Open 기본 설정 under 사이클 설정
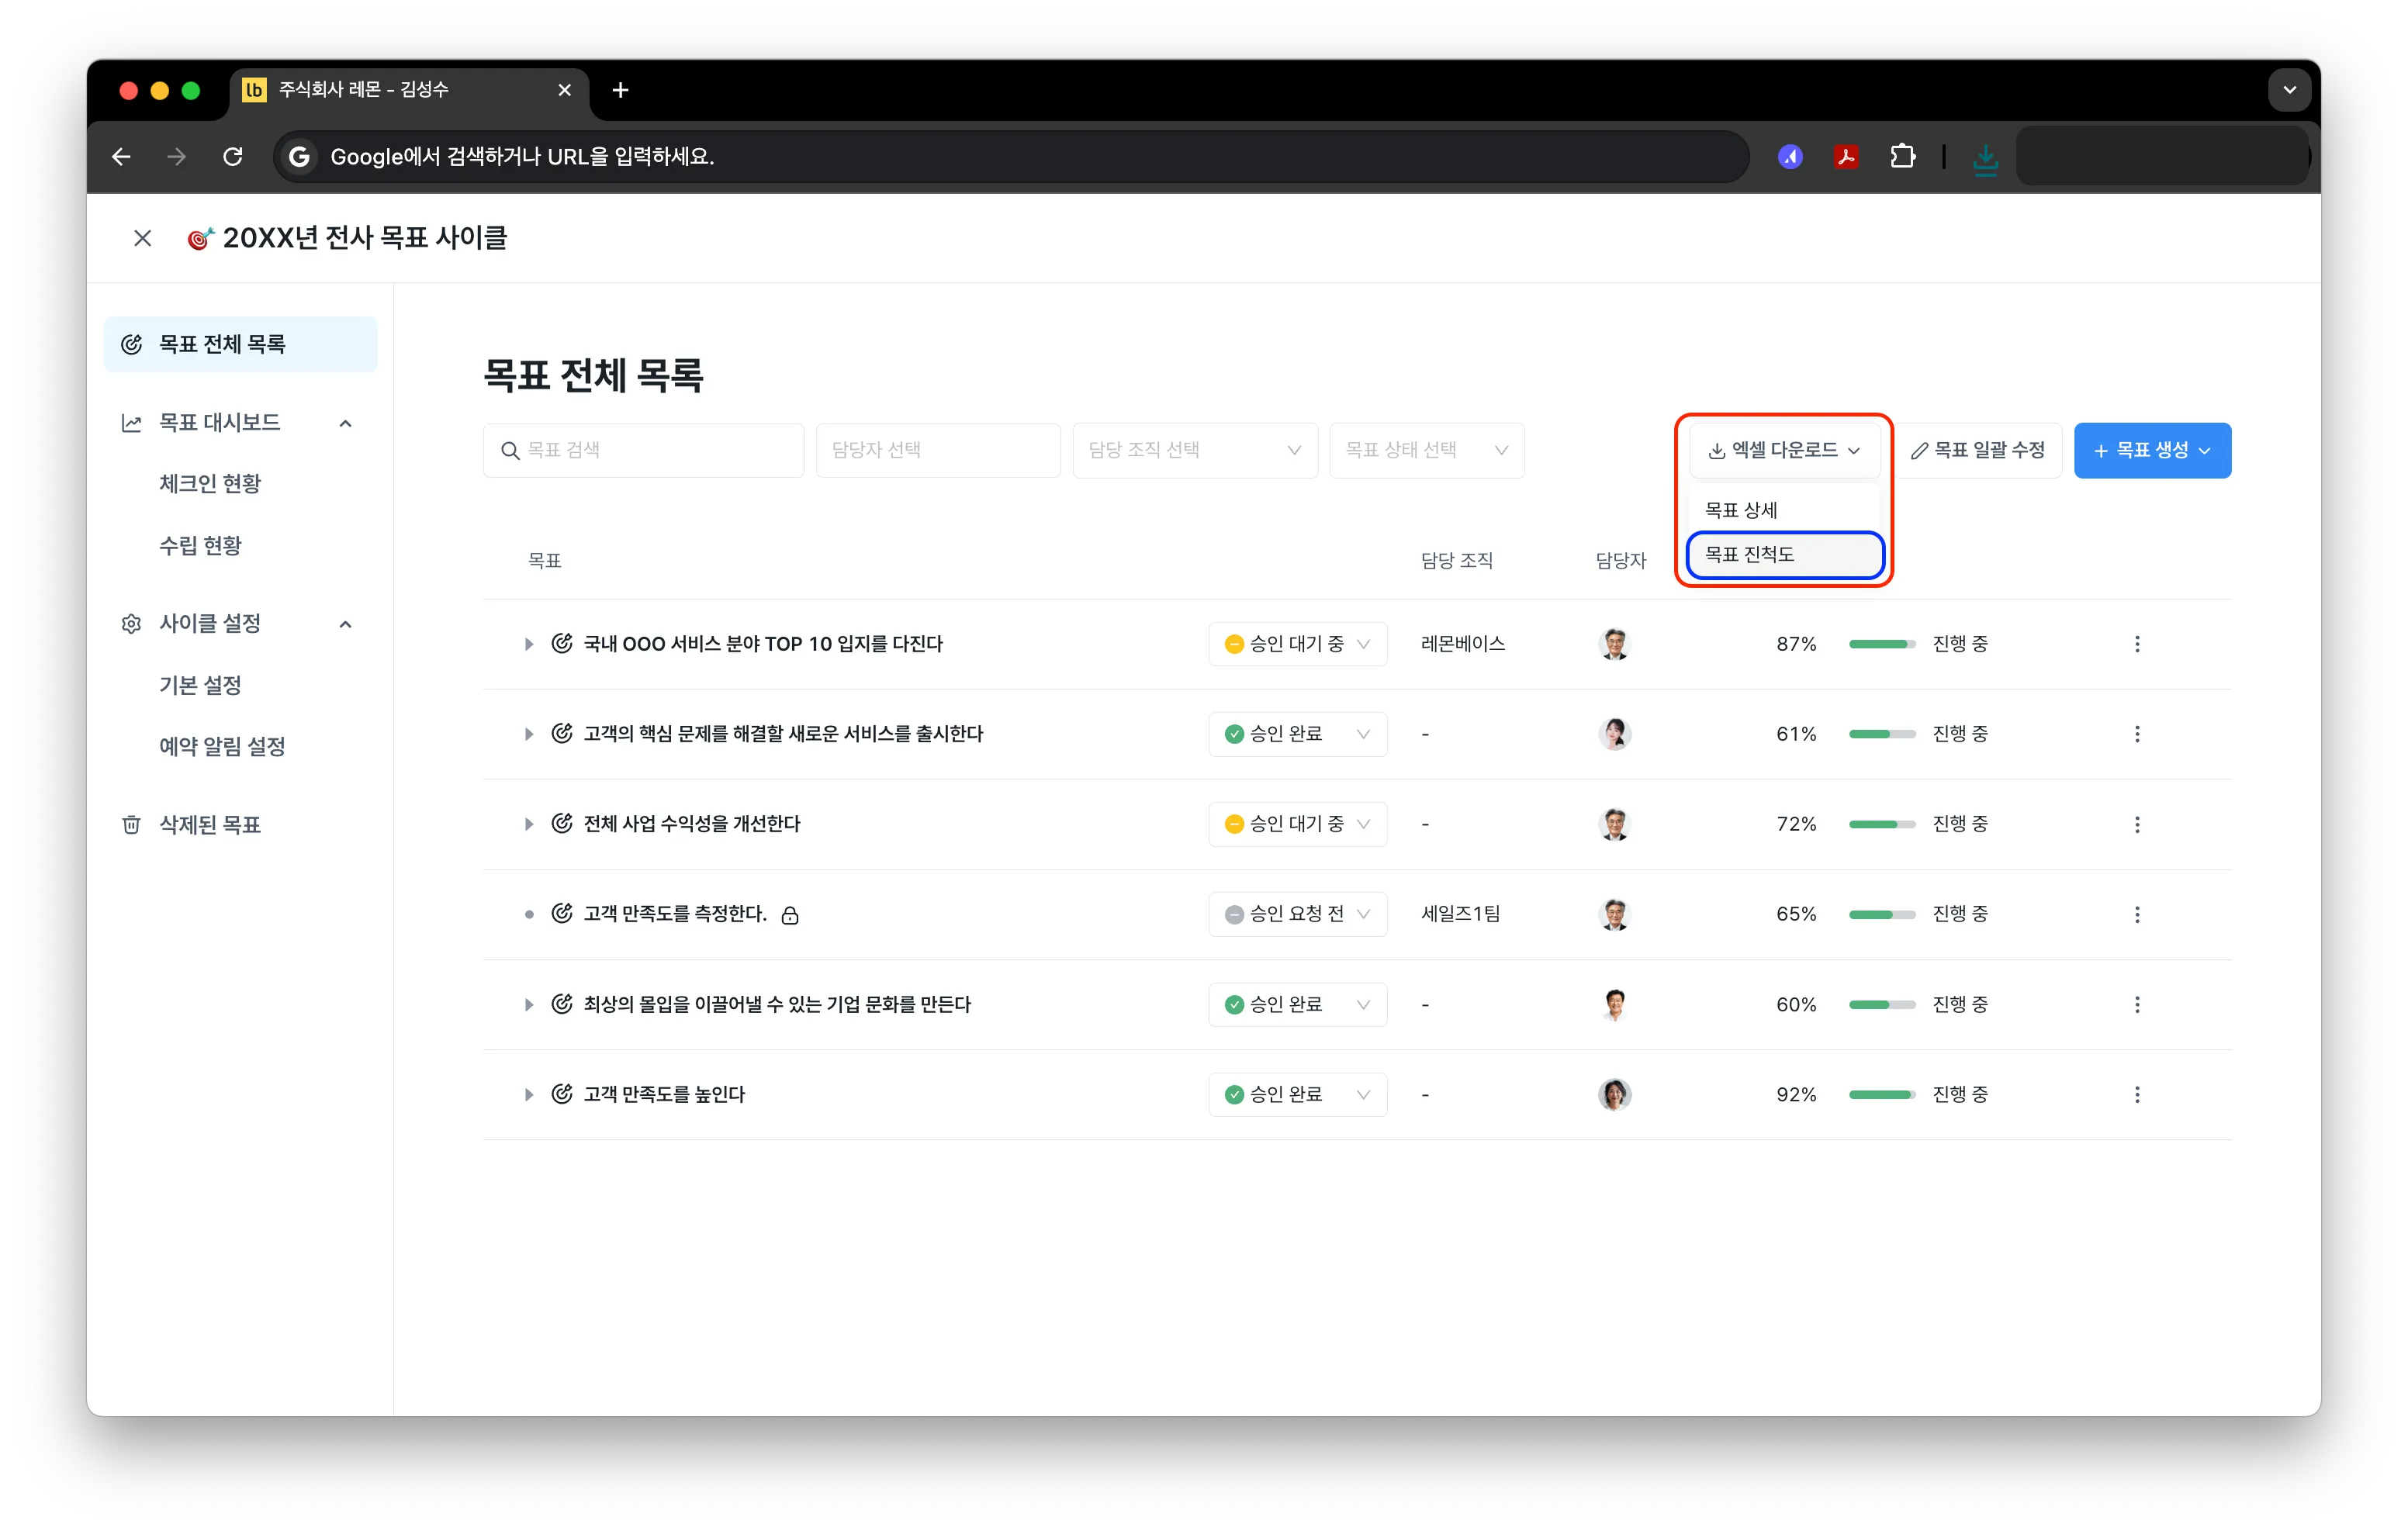 (200, 685)
